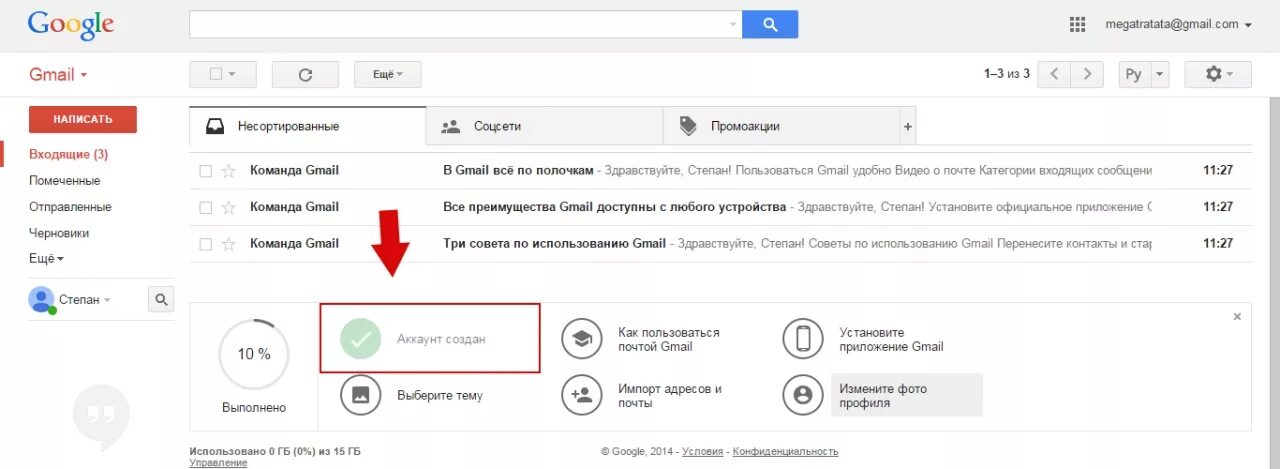Click Степан's profile avatar in the chat panel

41,299
